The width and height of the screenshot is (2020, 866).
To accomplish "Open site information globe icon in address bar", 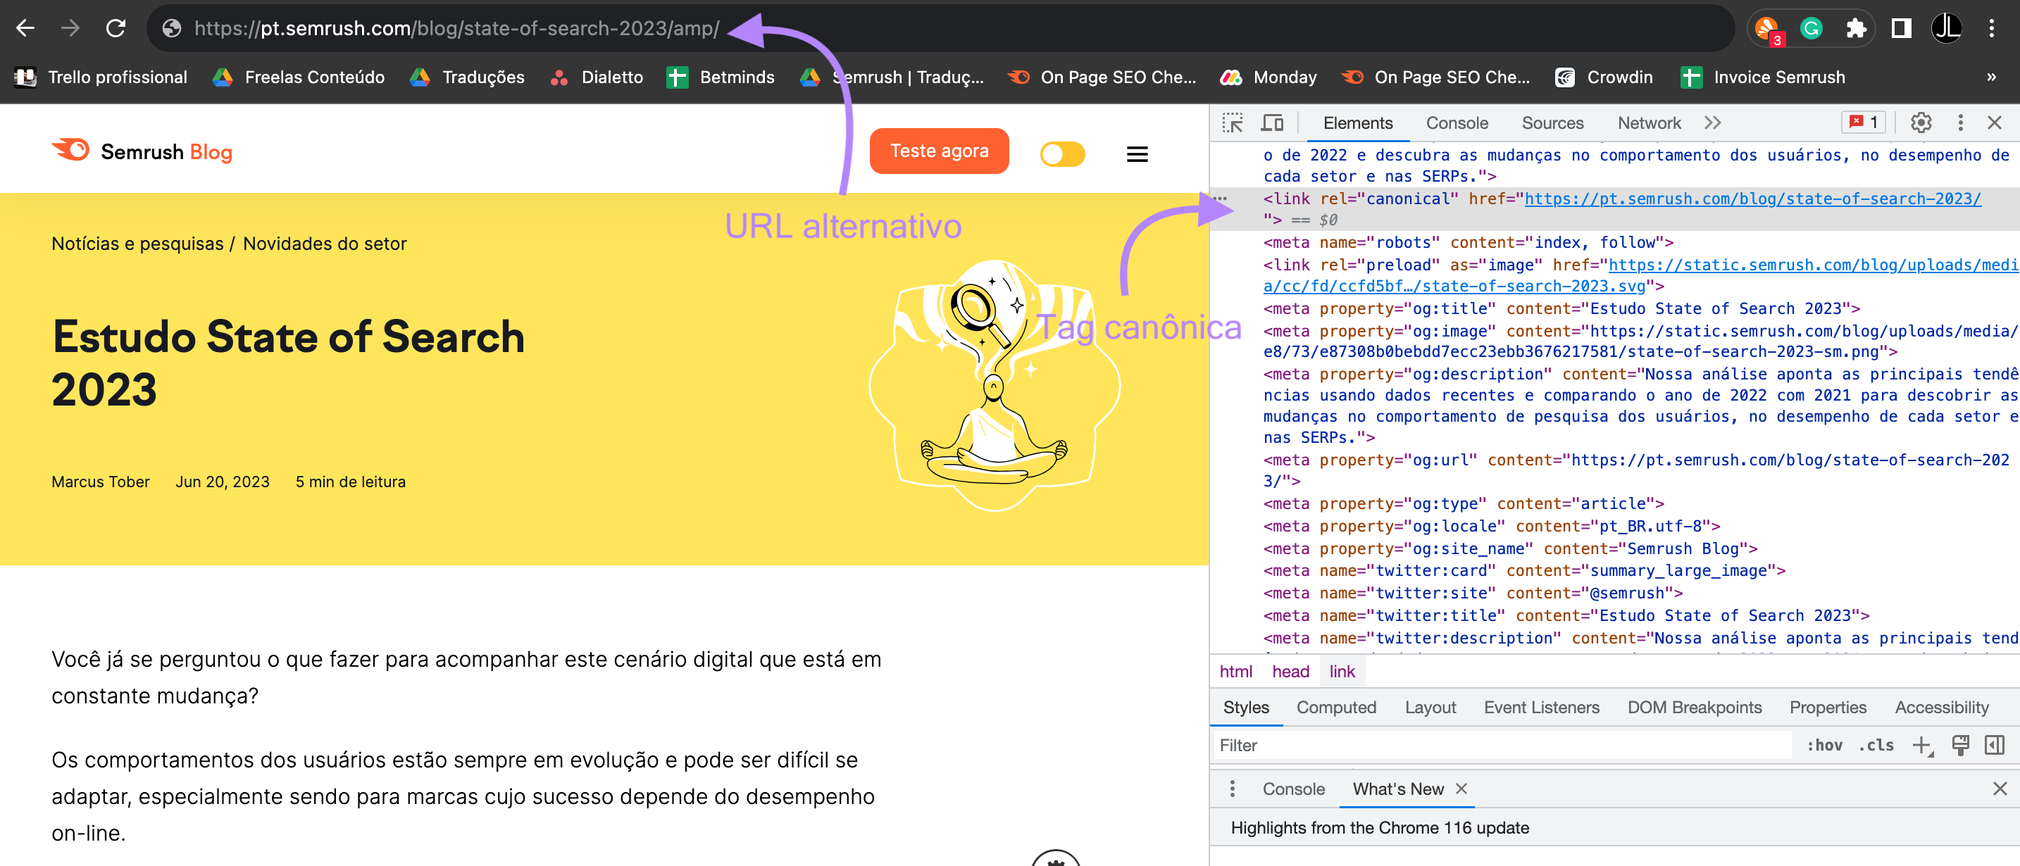I will coord(172,28).
